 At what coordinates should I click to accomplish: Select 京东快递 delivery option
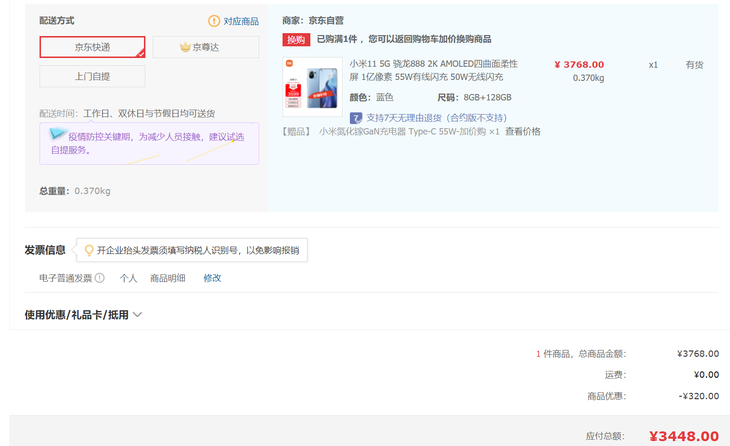(92, 47)
